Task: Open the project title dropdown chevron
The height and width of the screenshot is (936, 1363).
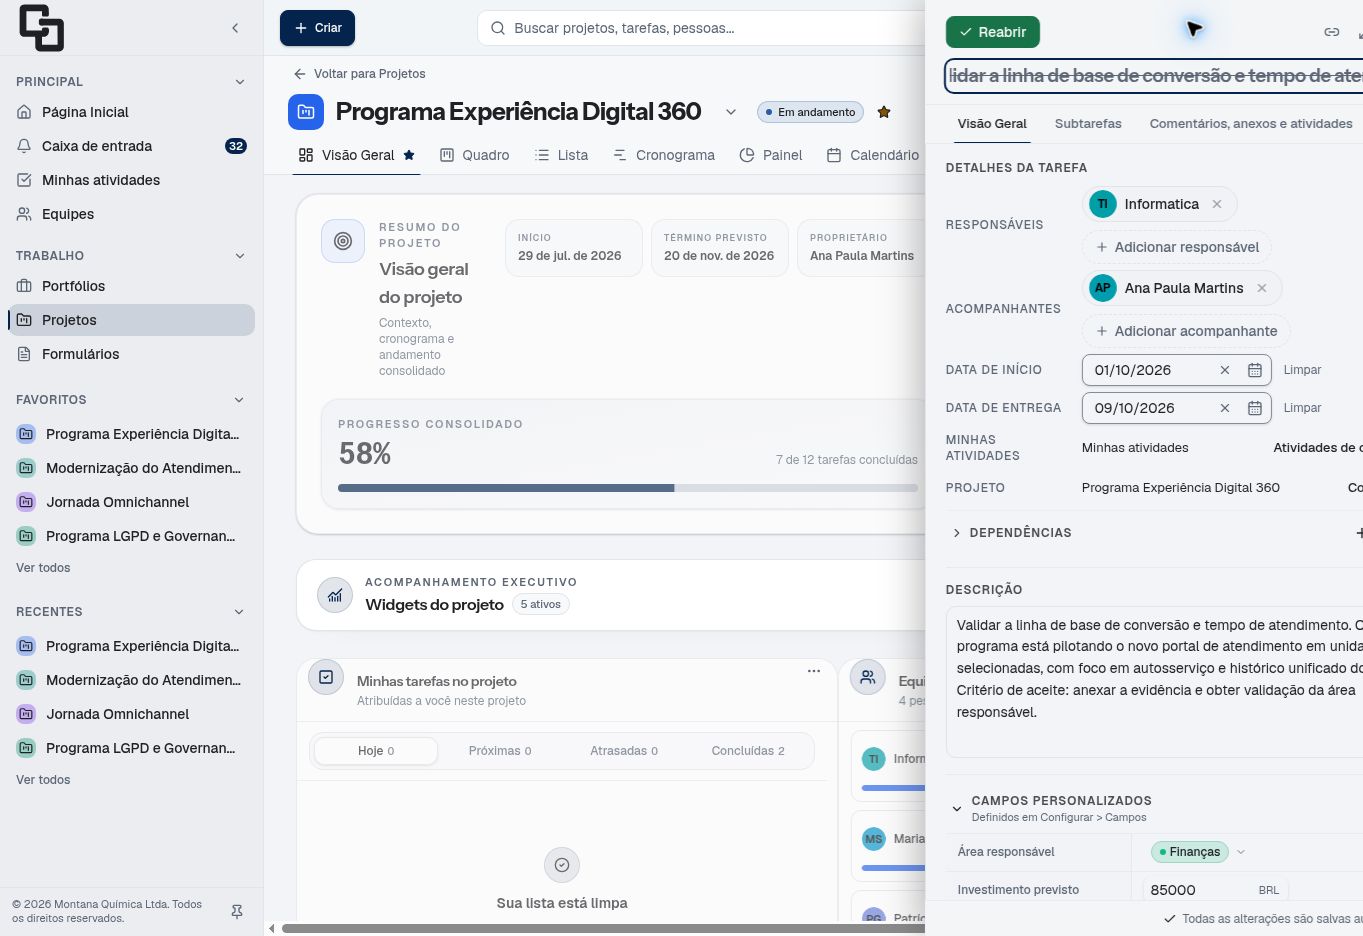Action: 731,112
